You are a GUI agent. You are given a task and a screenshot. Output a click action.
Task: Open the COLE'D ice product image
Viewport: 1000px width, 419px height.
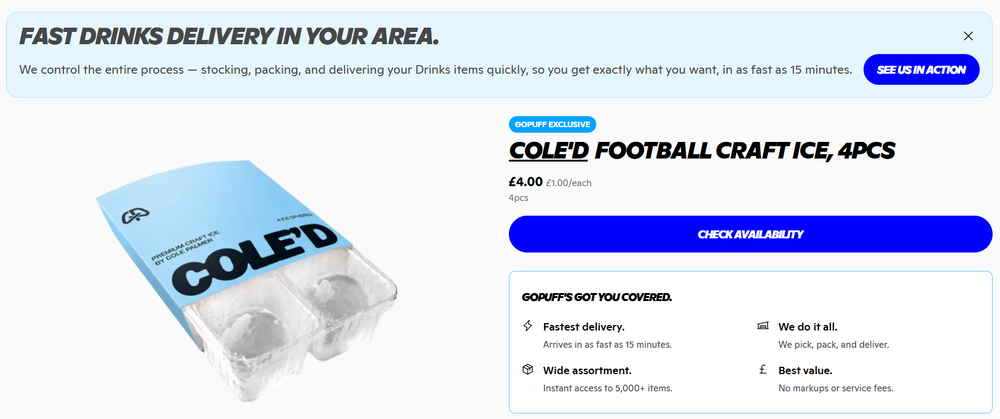pyautogui.click(x=246, y=281)
